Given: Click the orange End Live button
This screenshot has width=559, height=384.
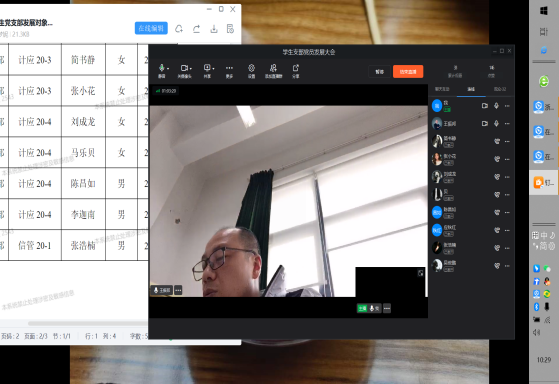Looking at the screenshot, I should [408, 72].
